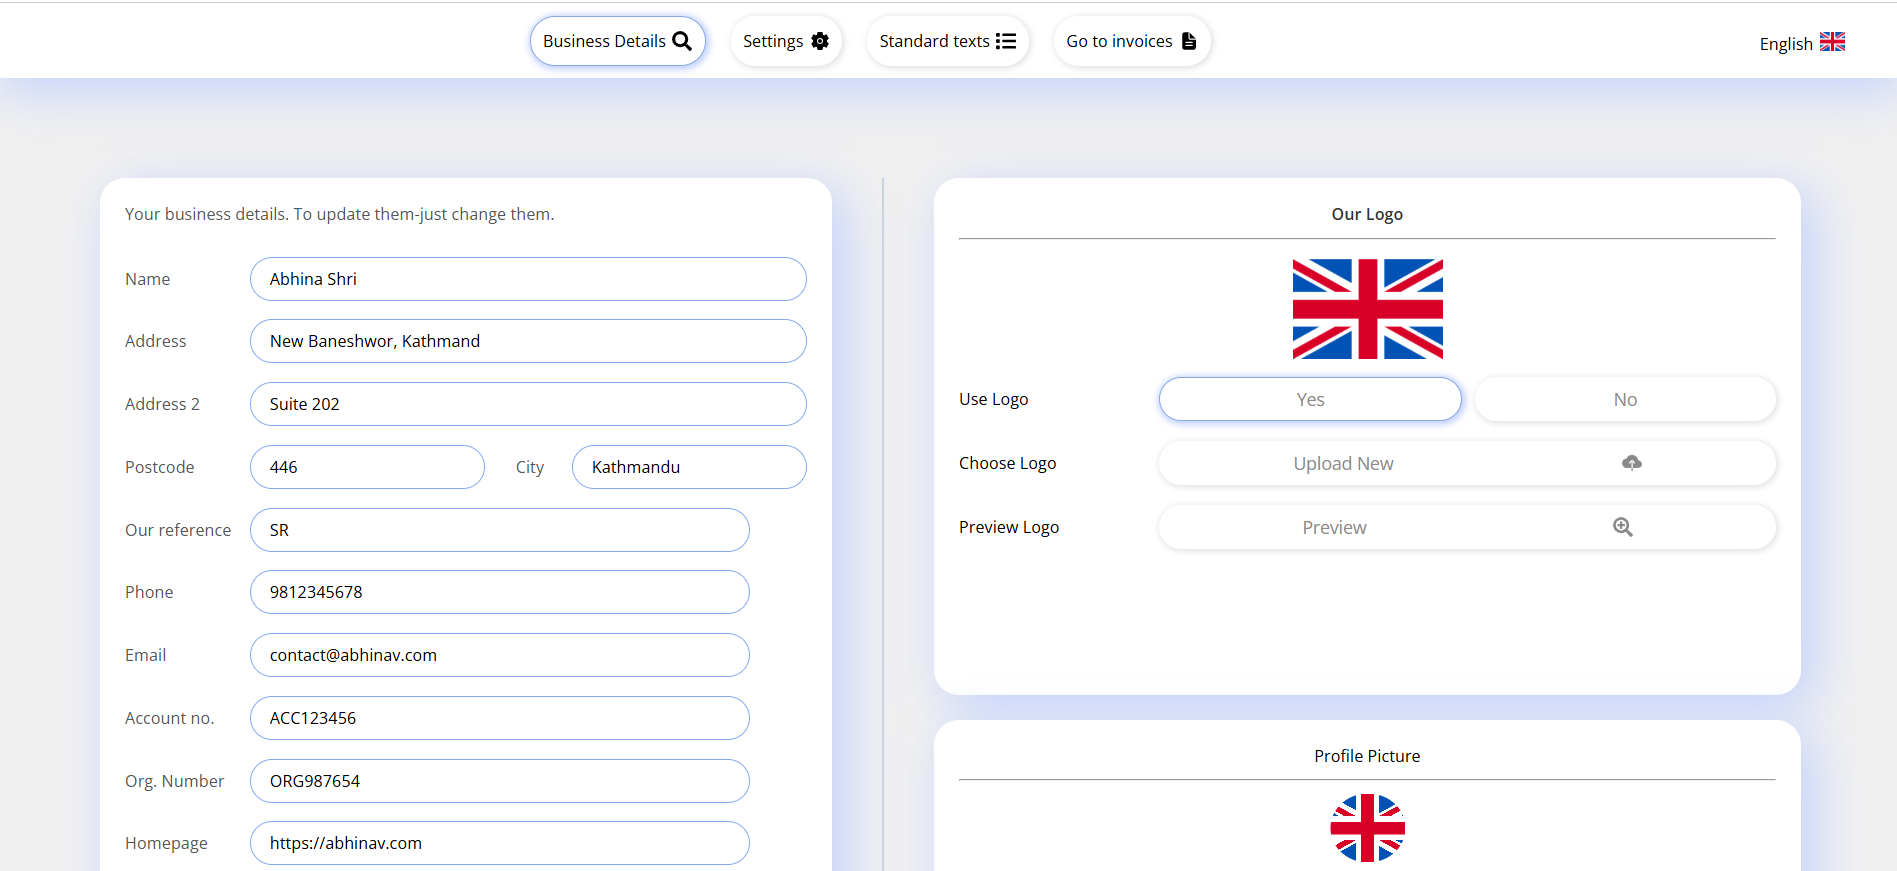
Task: Click the magnifier icon on Business Details
Action: (x=682, y=41)
